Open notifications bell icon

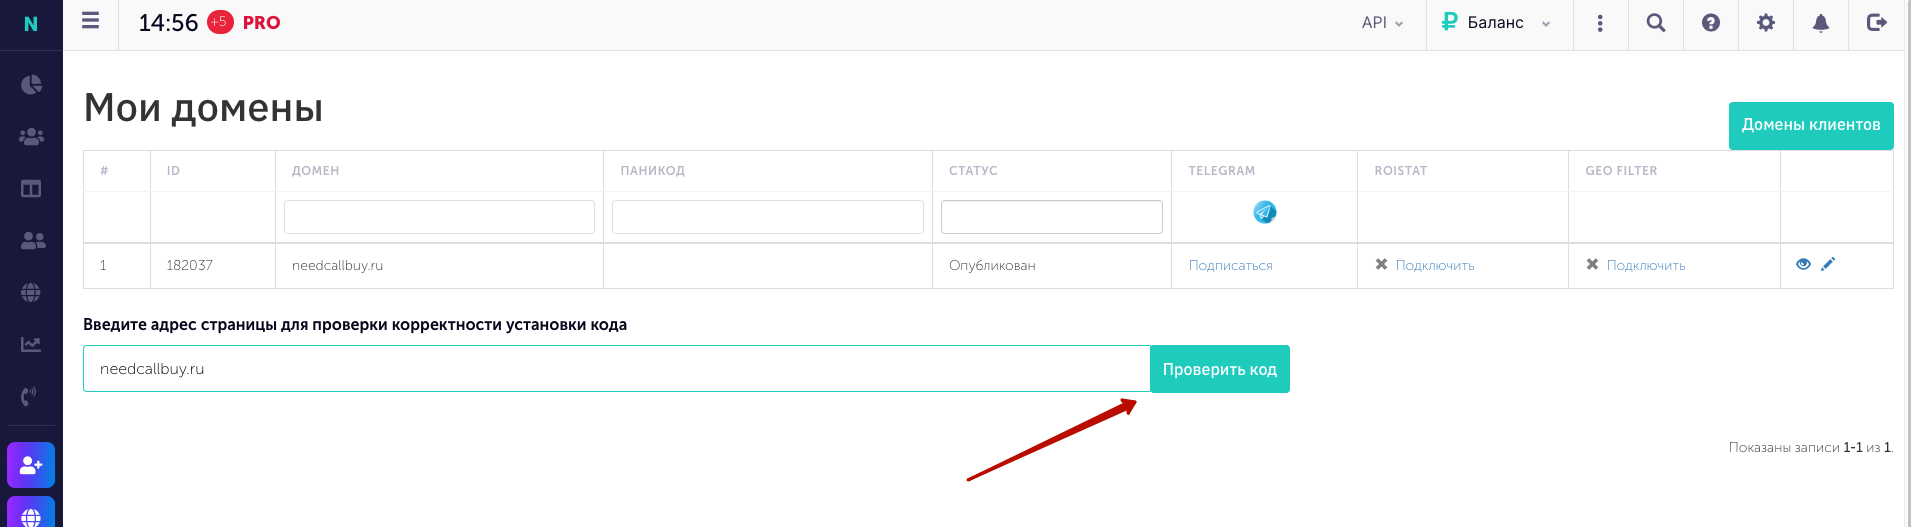pos(1821,23)
